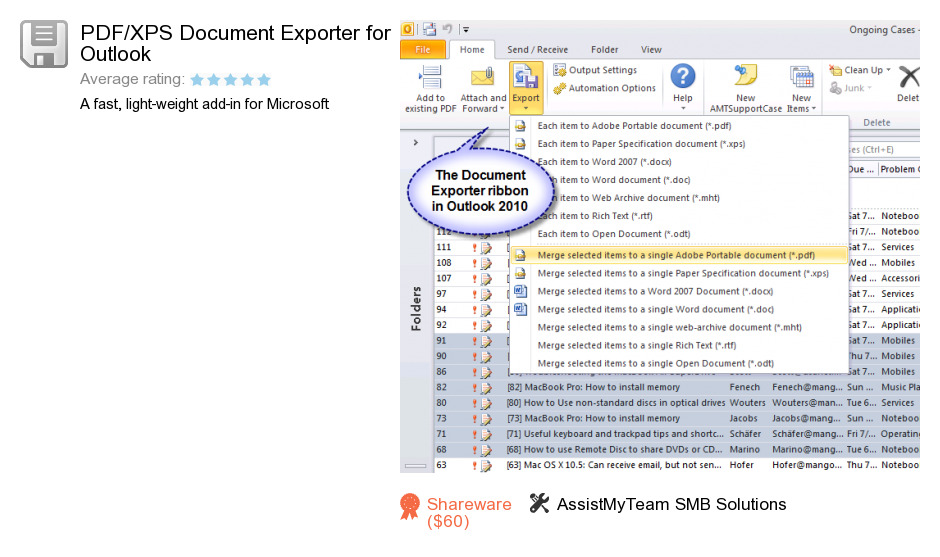Click the Shareware ($60) label
The width and height of the screenshot is (940, 557).
[469, 513]
